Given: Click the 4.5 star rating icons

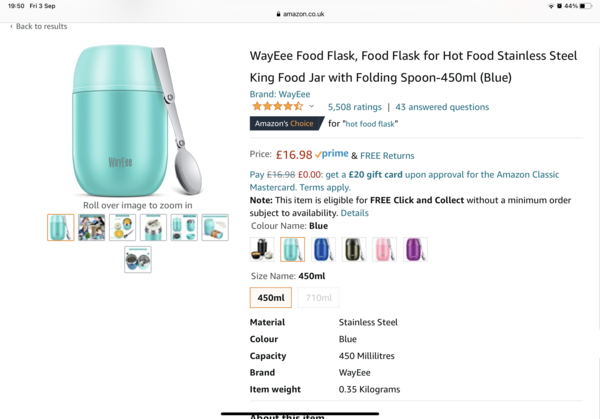Looking at the screenshot, I should 277,107.
